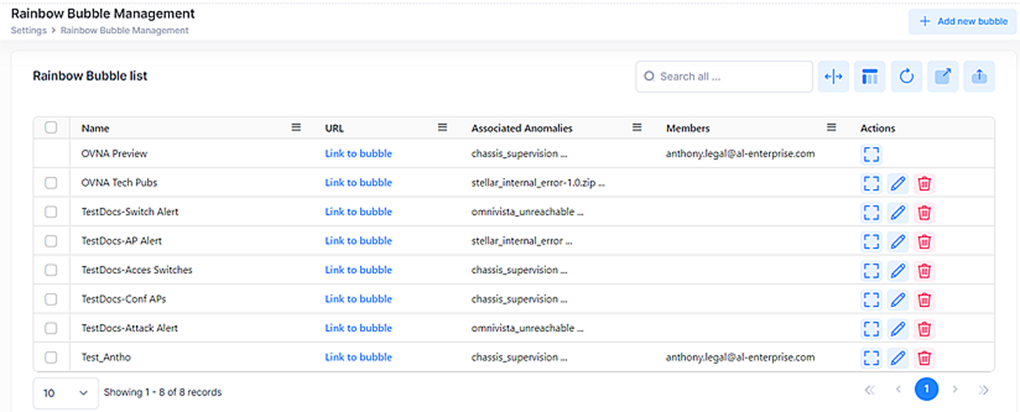Open the Name column menu
Image resolution: width=1020 pixels, height=412 pixels.
coord(296,128)
